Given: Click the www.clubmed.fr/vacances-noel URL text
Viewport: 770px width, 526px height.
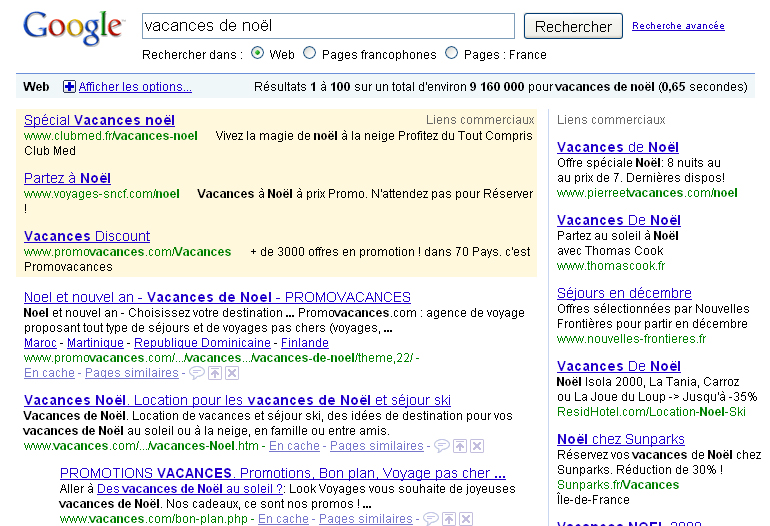Looking at the screenshot, I should 110,136.
